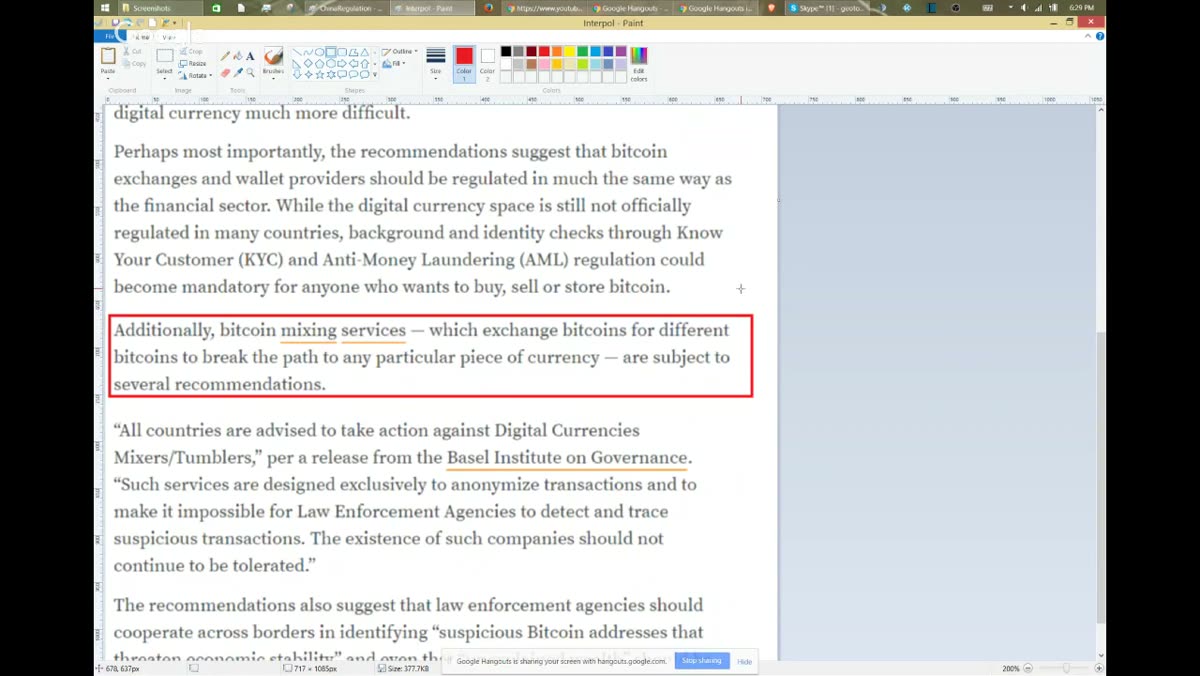Expand the Rotate dropdown
This screenshot has width=1200, height=676.
[195, 75]
